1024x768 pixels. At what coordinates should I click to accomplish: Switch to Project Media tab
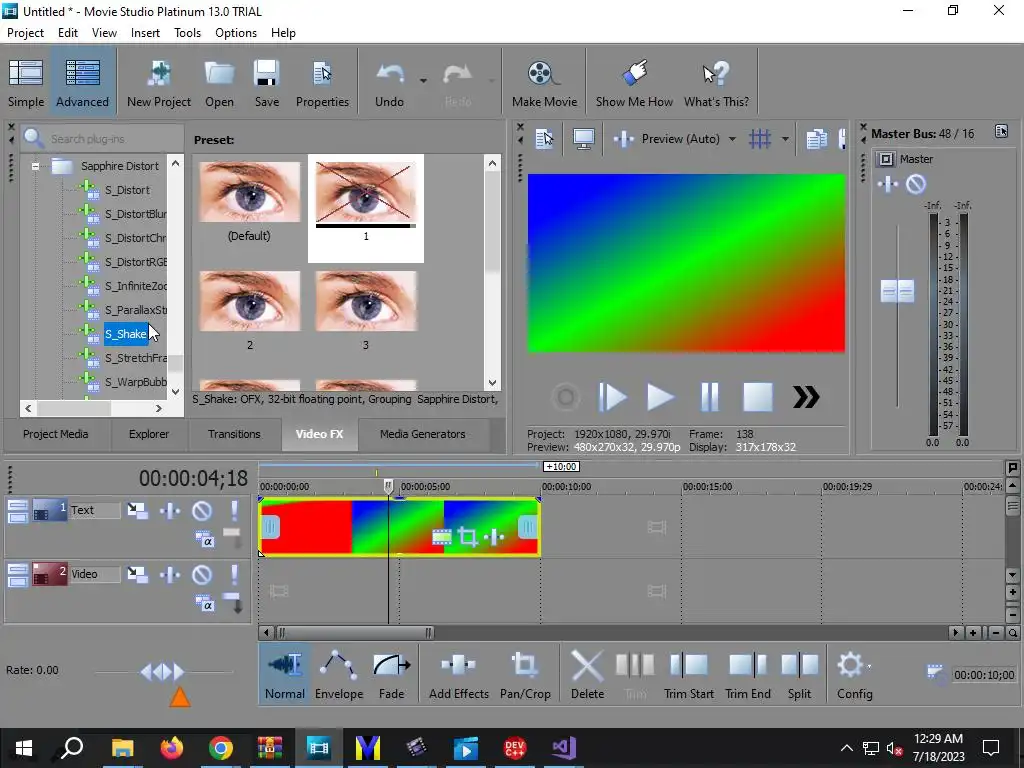click(56, 434)
